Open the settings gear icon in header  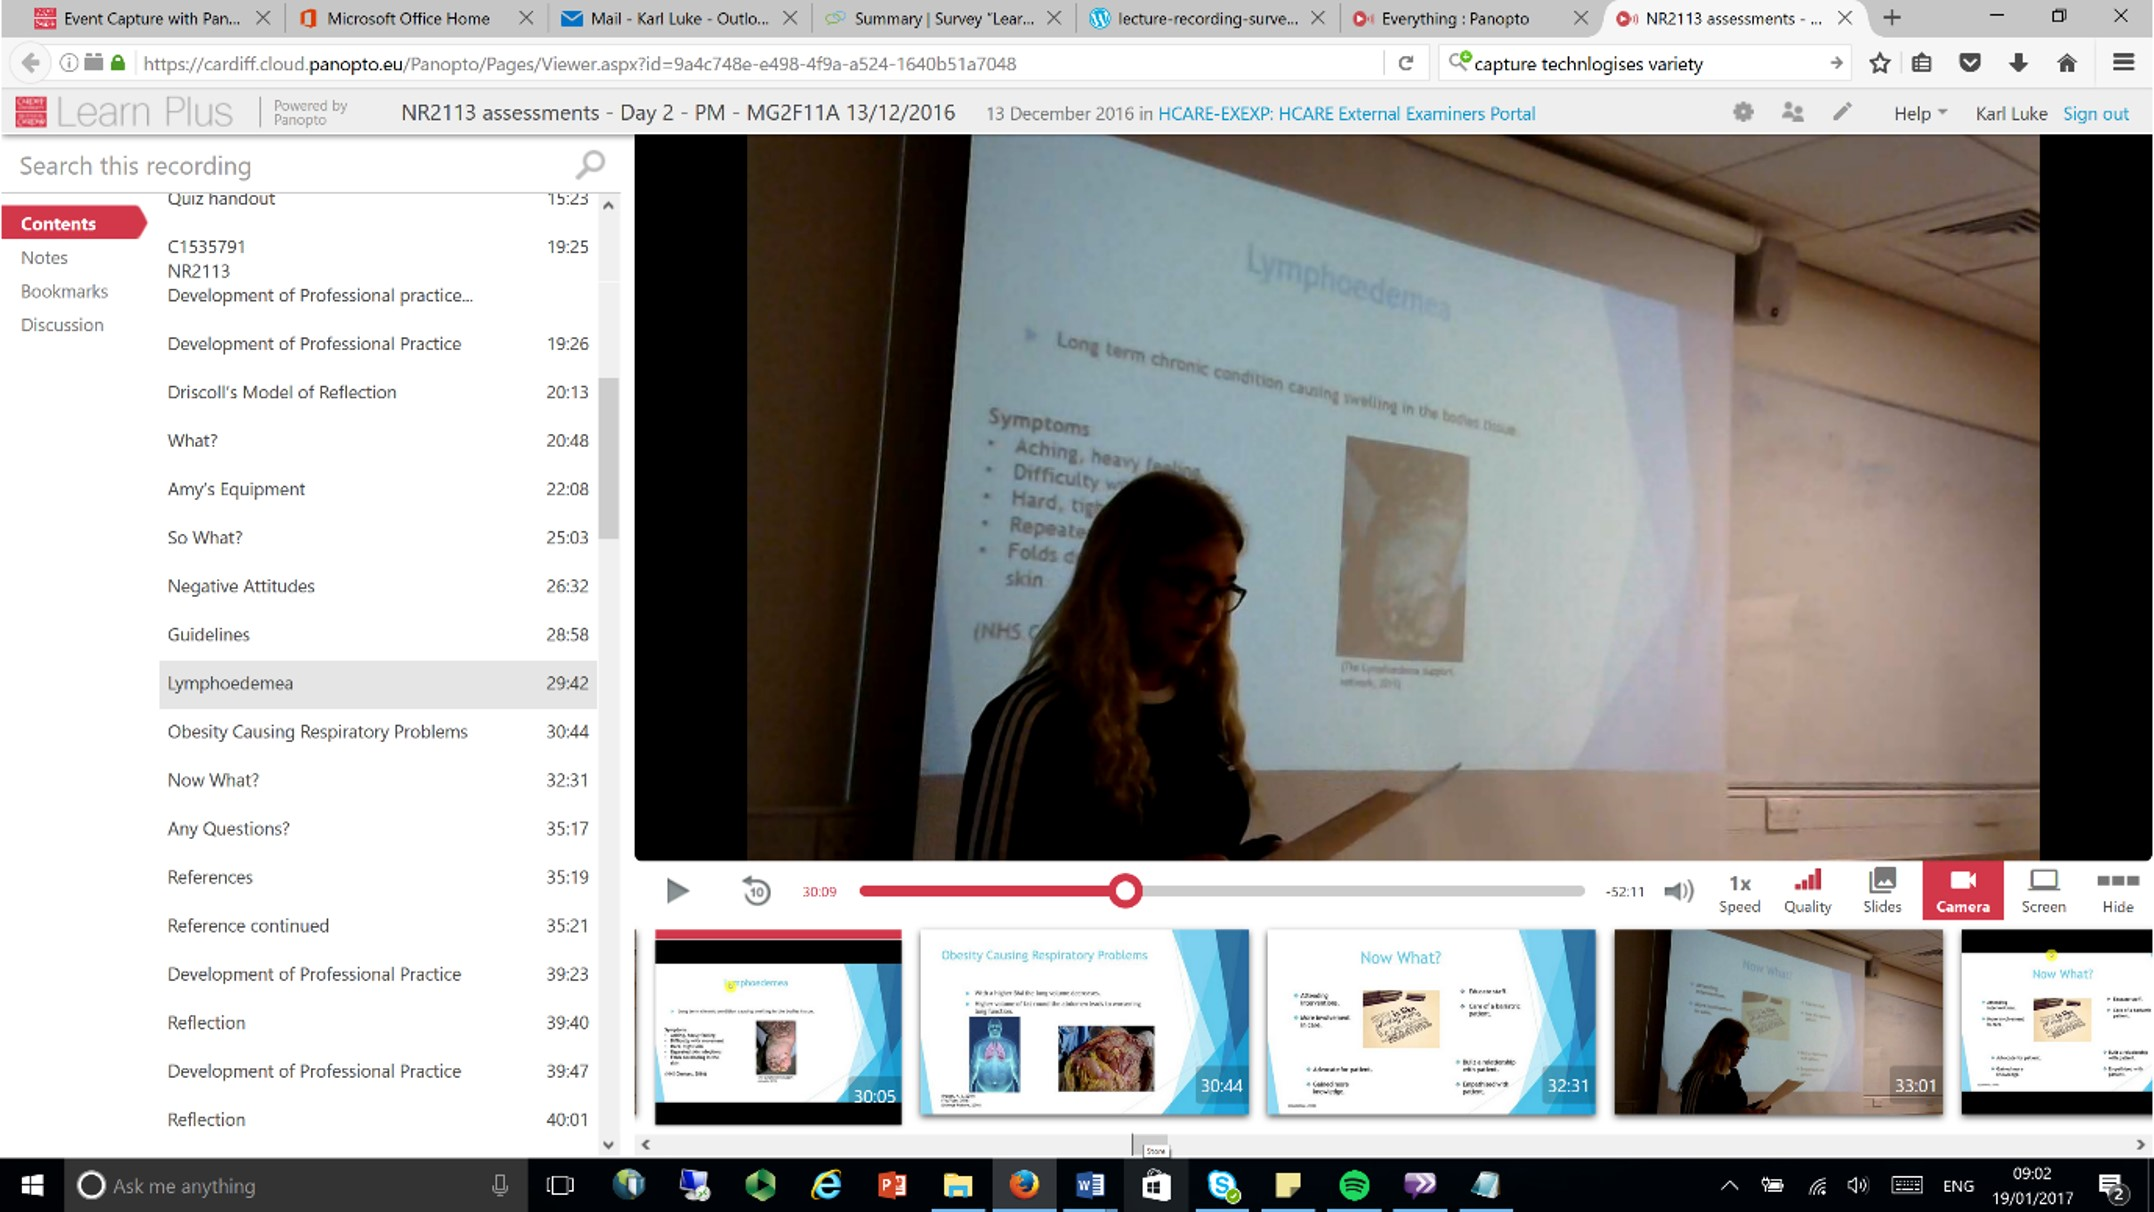pyautogui.click(x=1743, y=112)
